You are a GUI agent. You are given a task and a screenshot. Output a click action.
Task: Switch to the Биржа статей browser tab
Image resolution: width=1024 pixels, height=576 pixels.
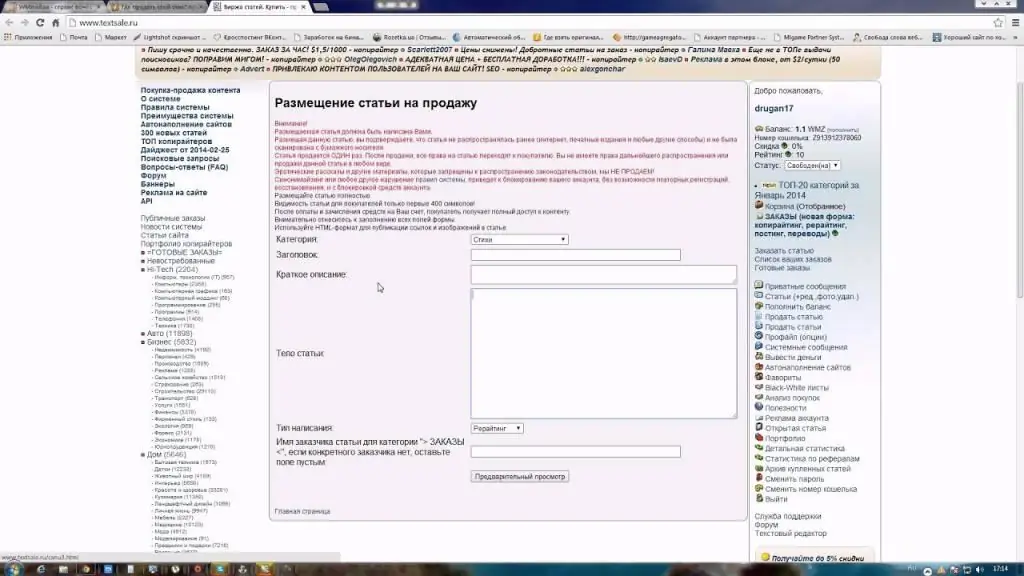coord(259,7)
